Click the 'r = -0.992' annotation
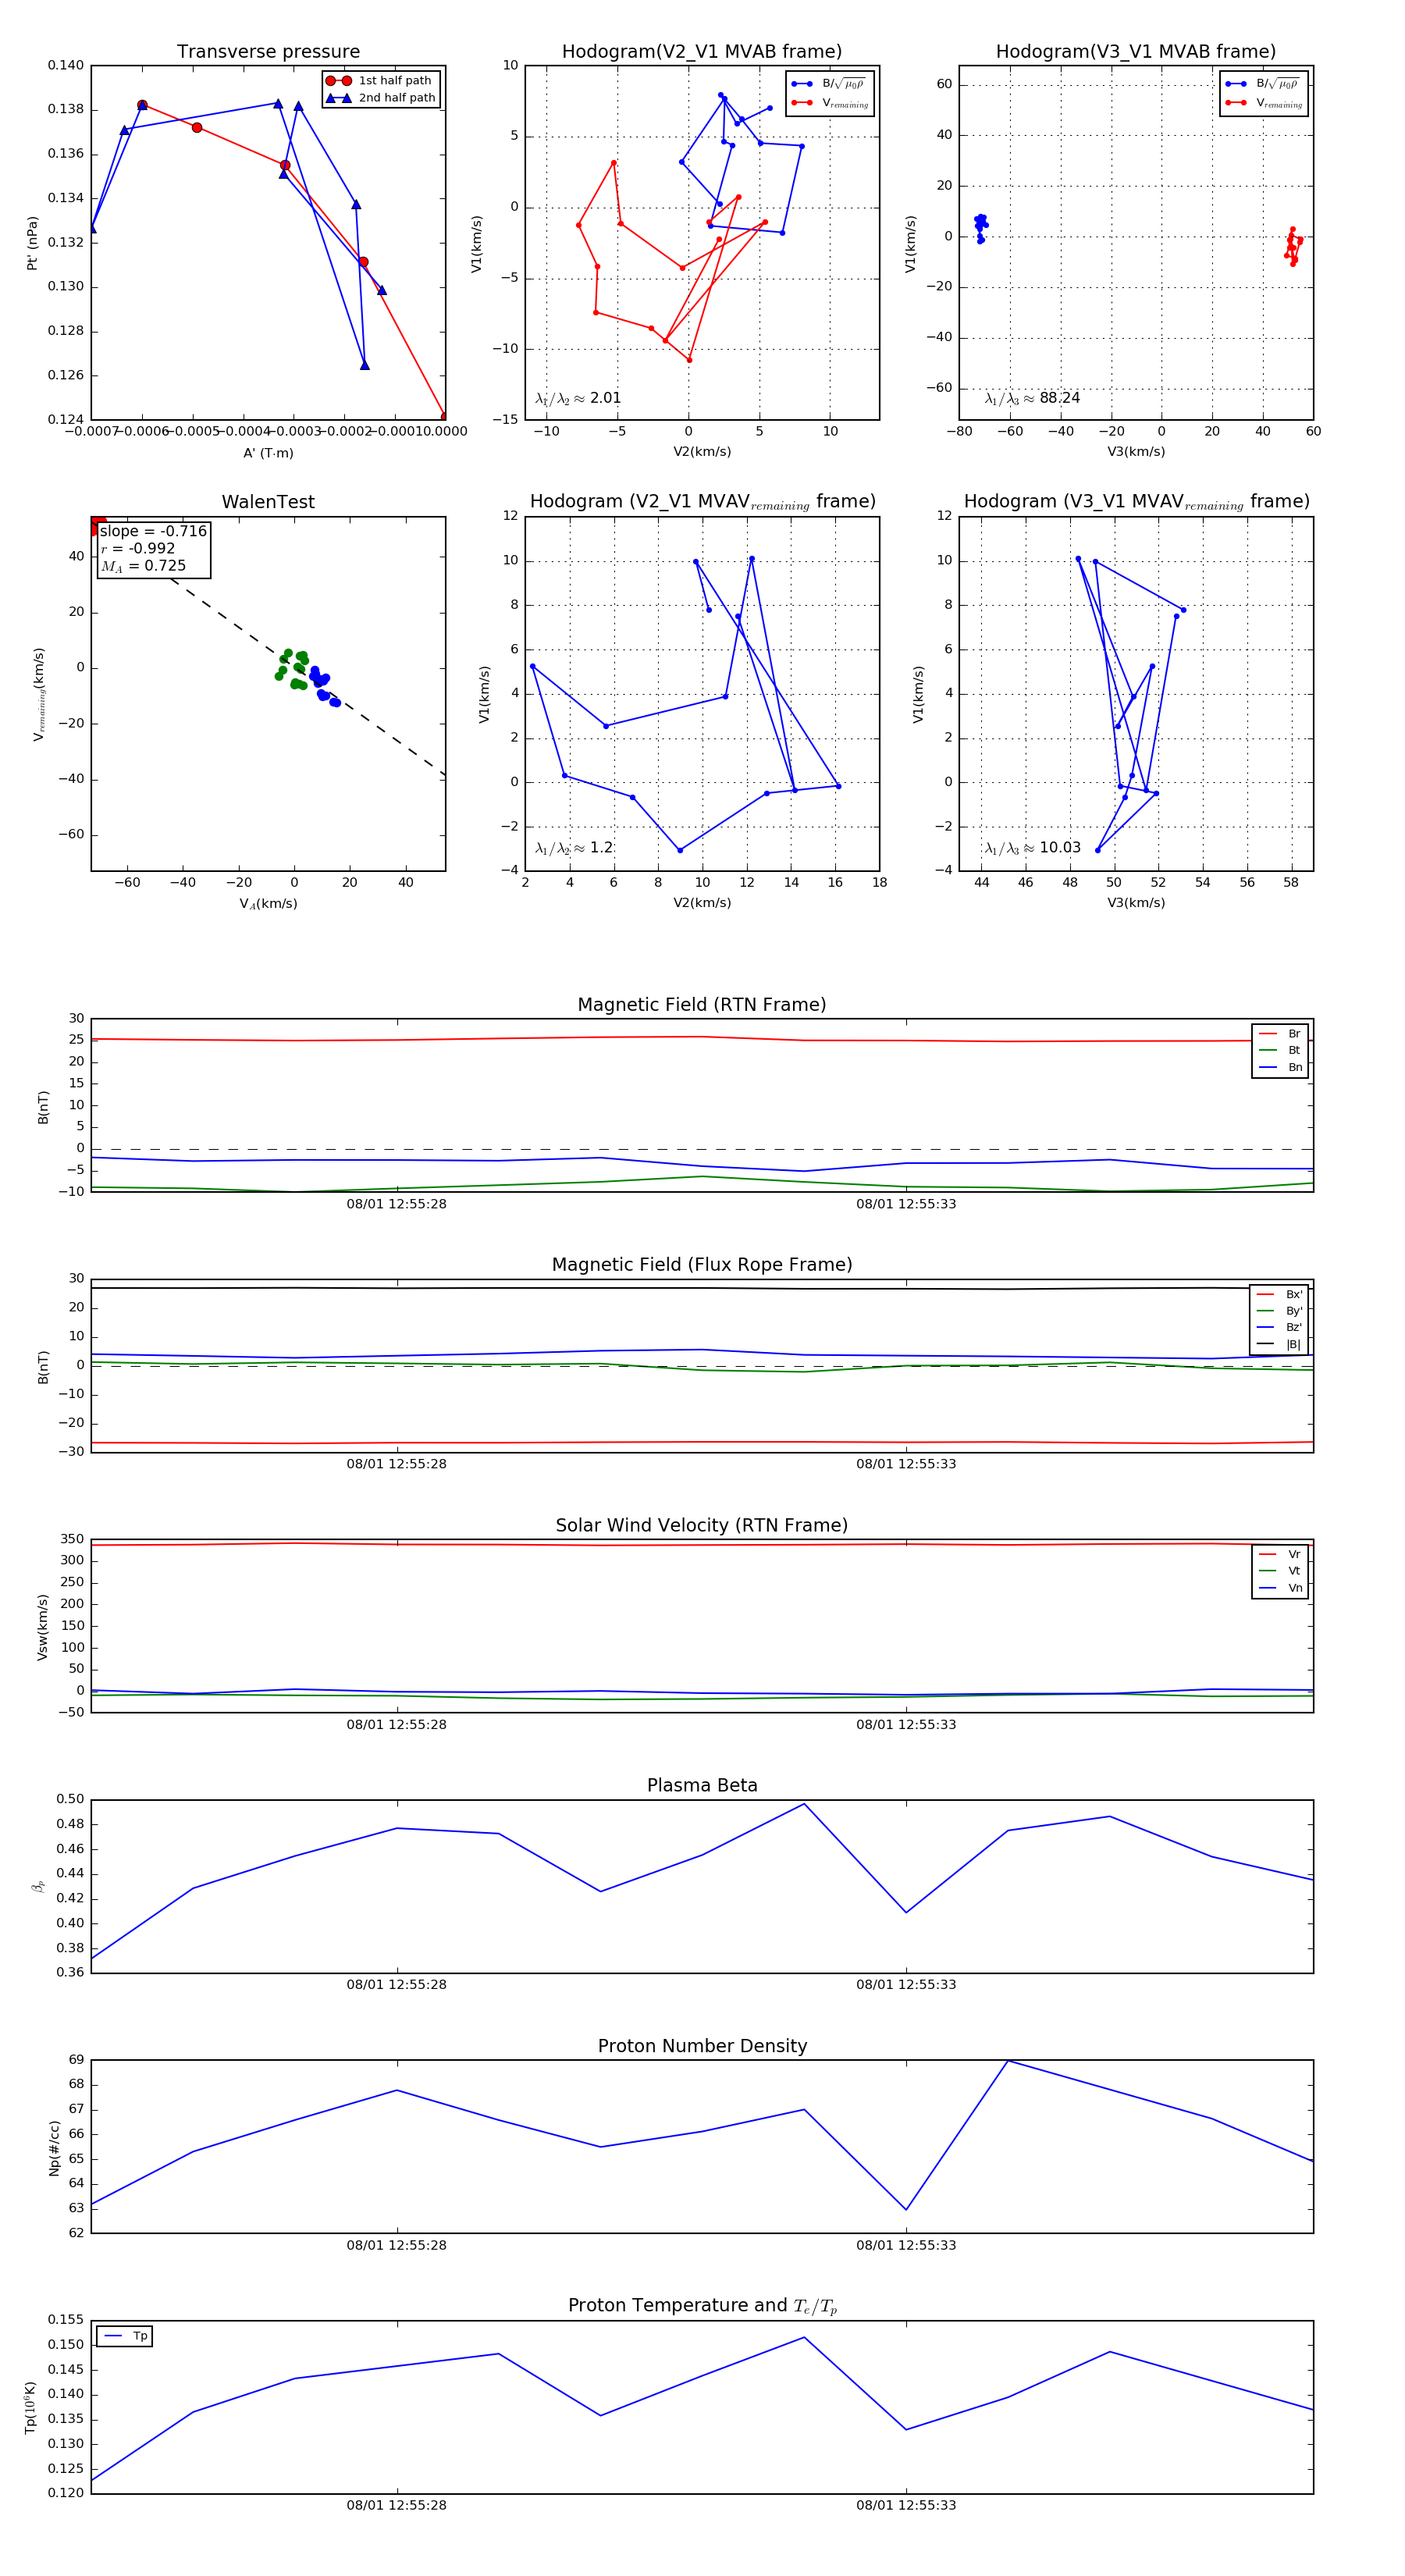Viewport: 1405px width, 2576px height. click(x=138, y=548)
